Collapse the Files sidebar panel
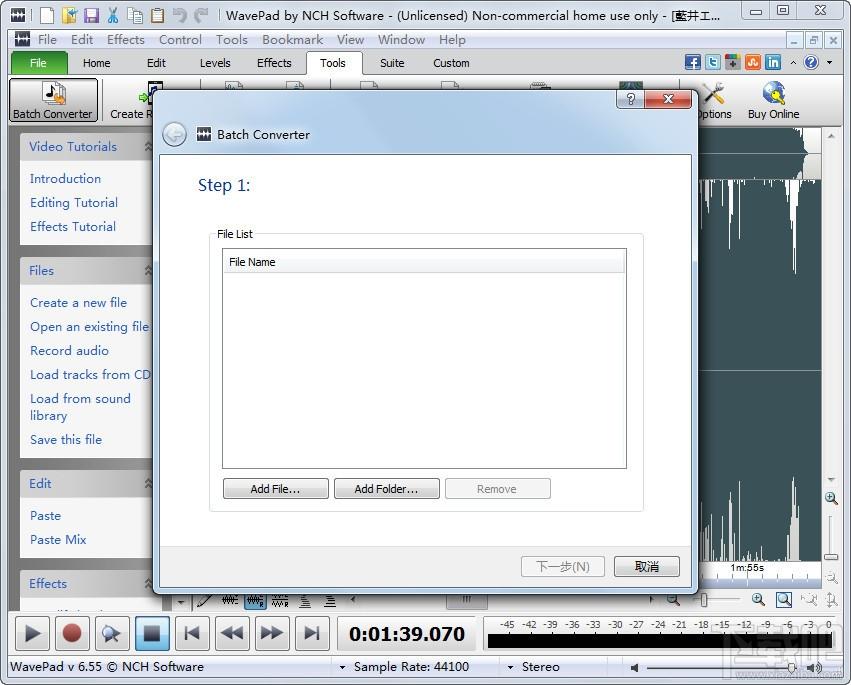Image resolution: width=851 pixels, height=685 pixels. pos(148,270)
